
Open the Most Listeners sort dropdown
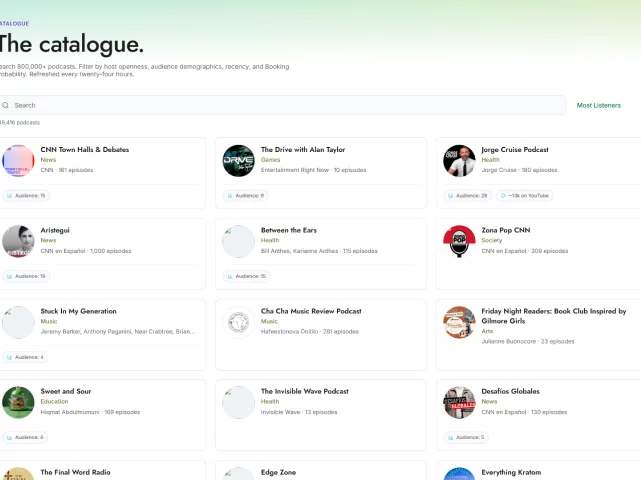[x=598, y=105]
